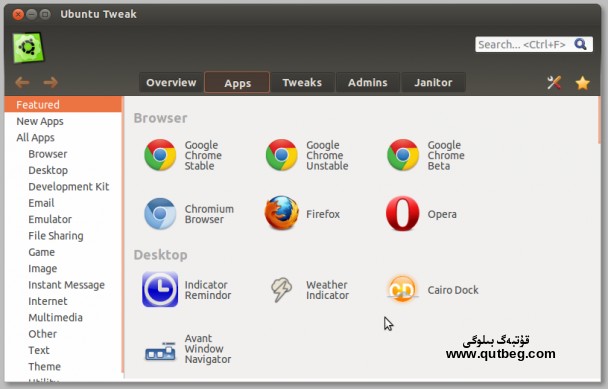Screen dimensions: 608x389
Task: Select the Cairo Dock icon
Action: click(x=402, y=289)
